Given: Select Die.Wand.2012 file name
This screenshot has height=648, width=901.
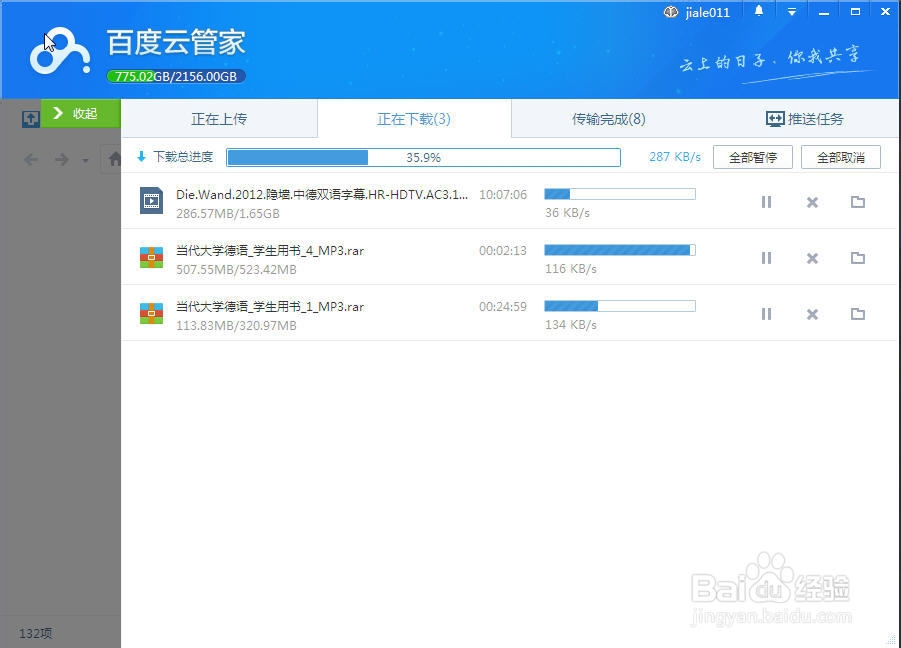Looking at the screenshot, I should click(x=322, y=195).
